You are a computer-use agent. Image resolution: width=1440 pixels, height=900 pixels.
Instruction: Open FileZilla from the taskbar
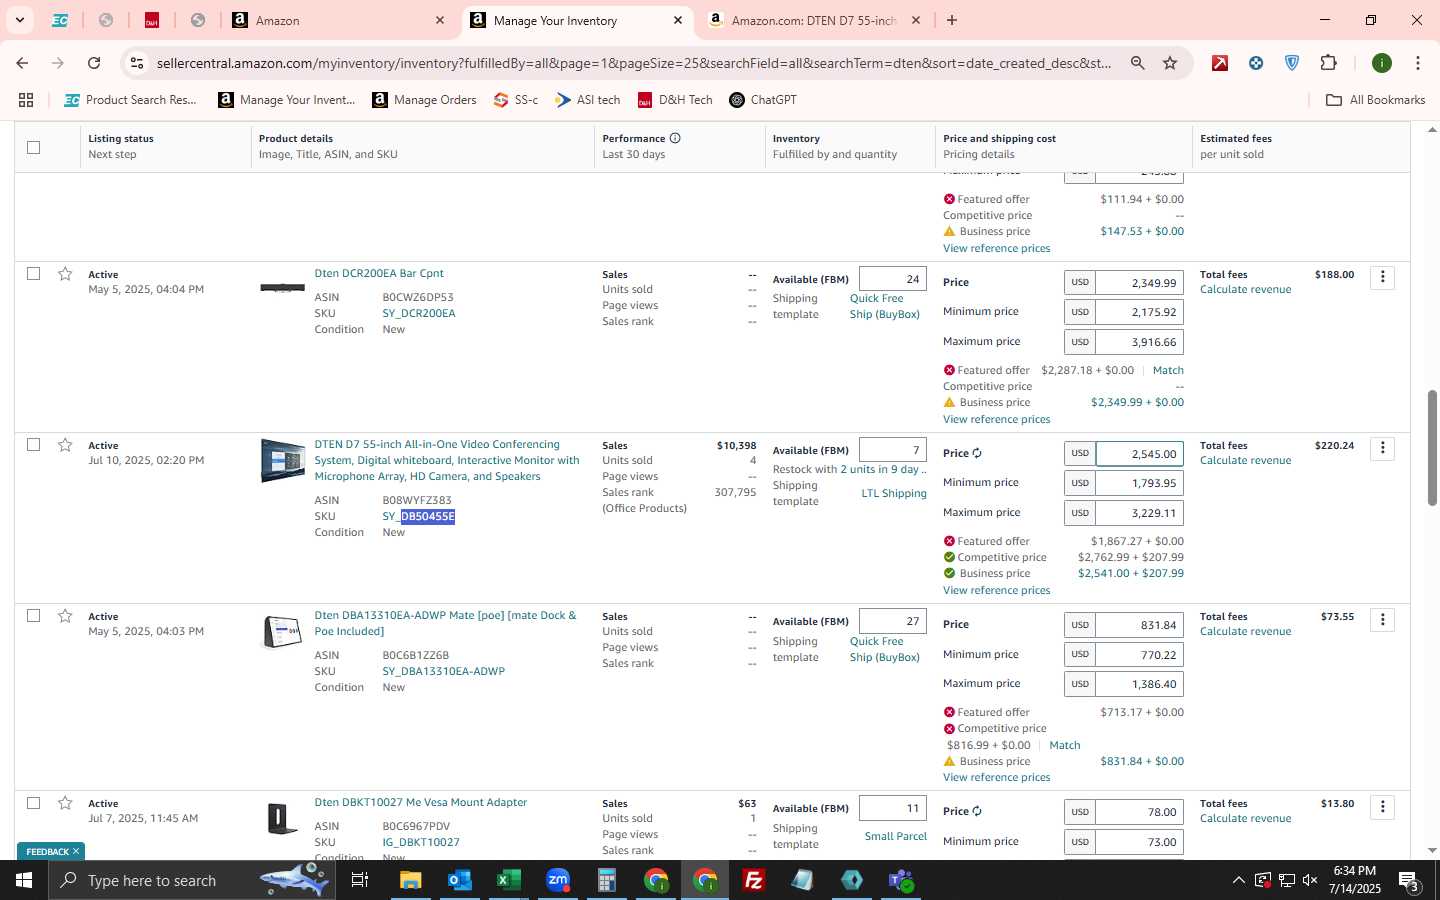tap(754, 880)
